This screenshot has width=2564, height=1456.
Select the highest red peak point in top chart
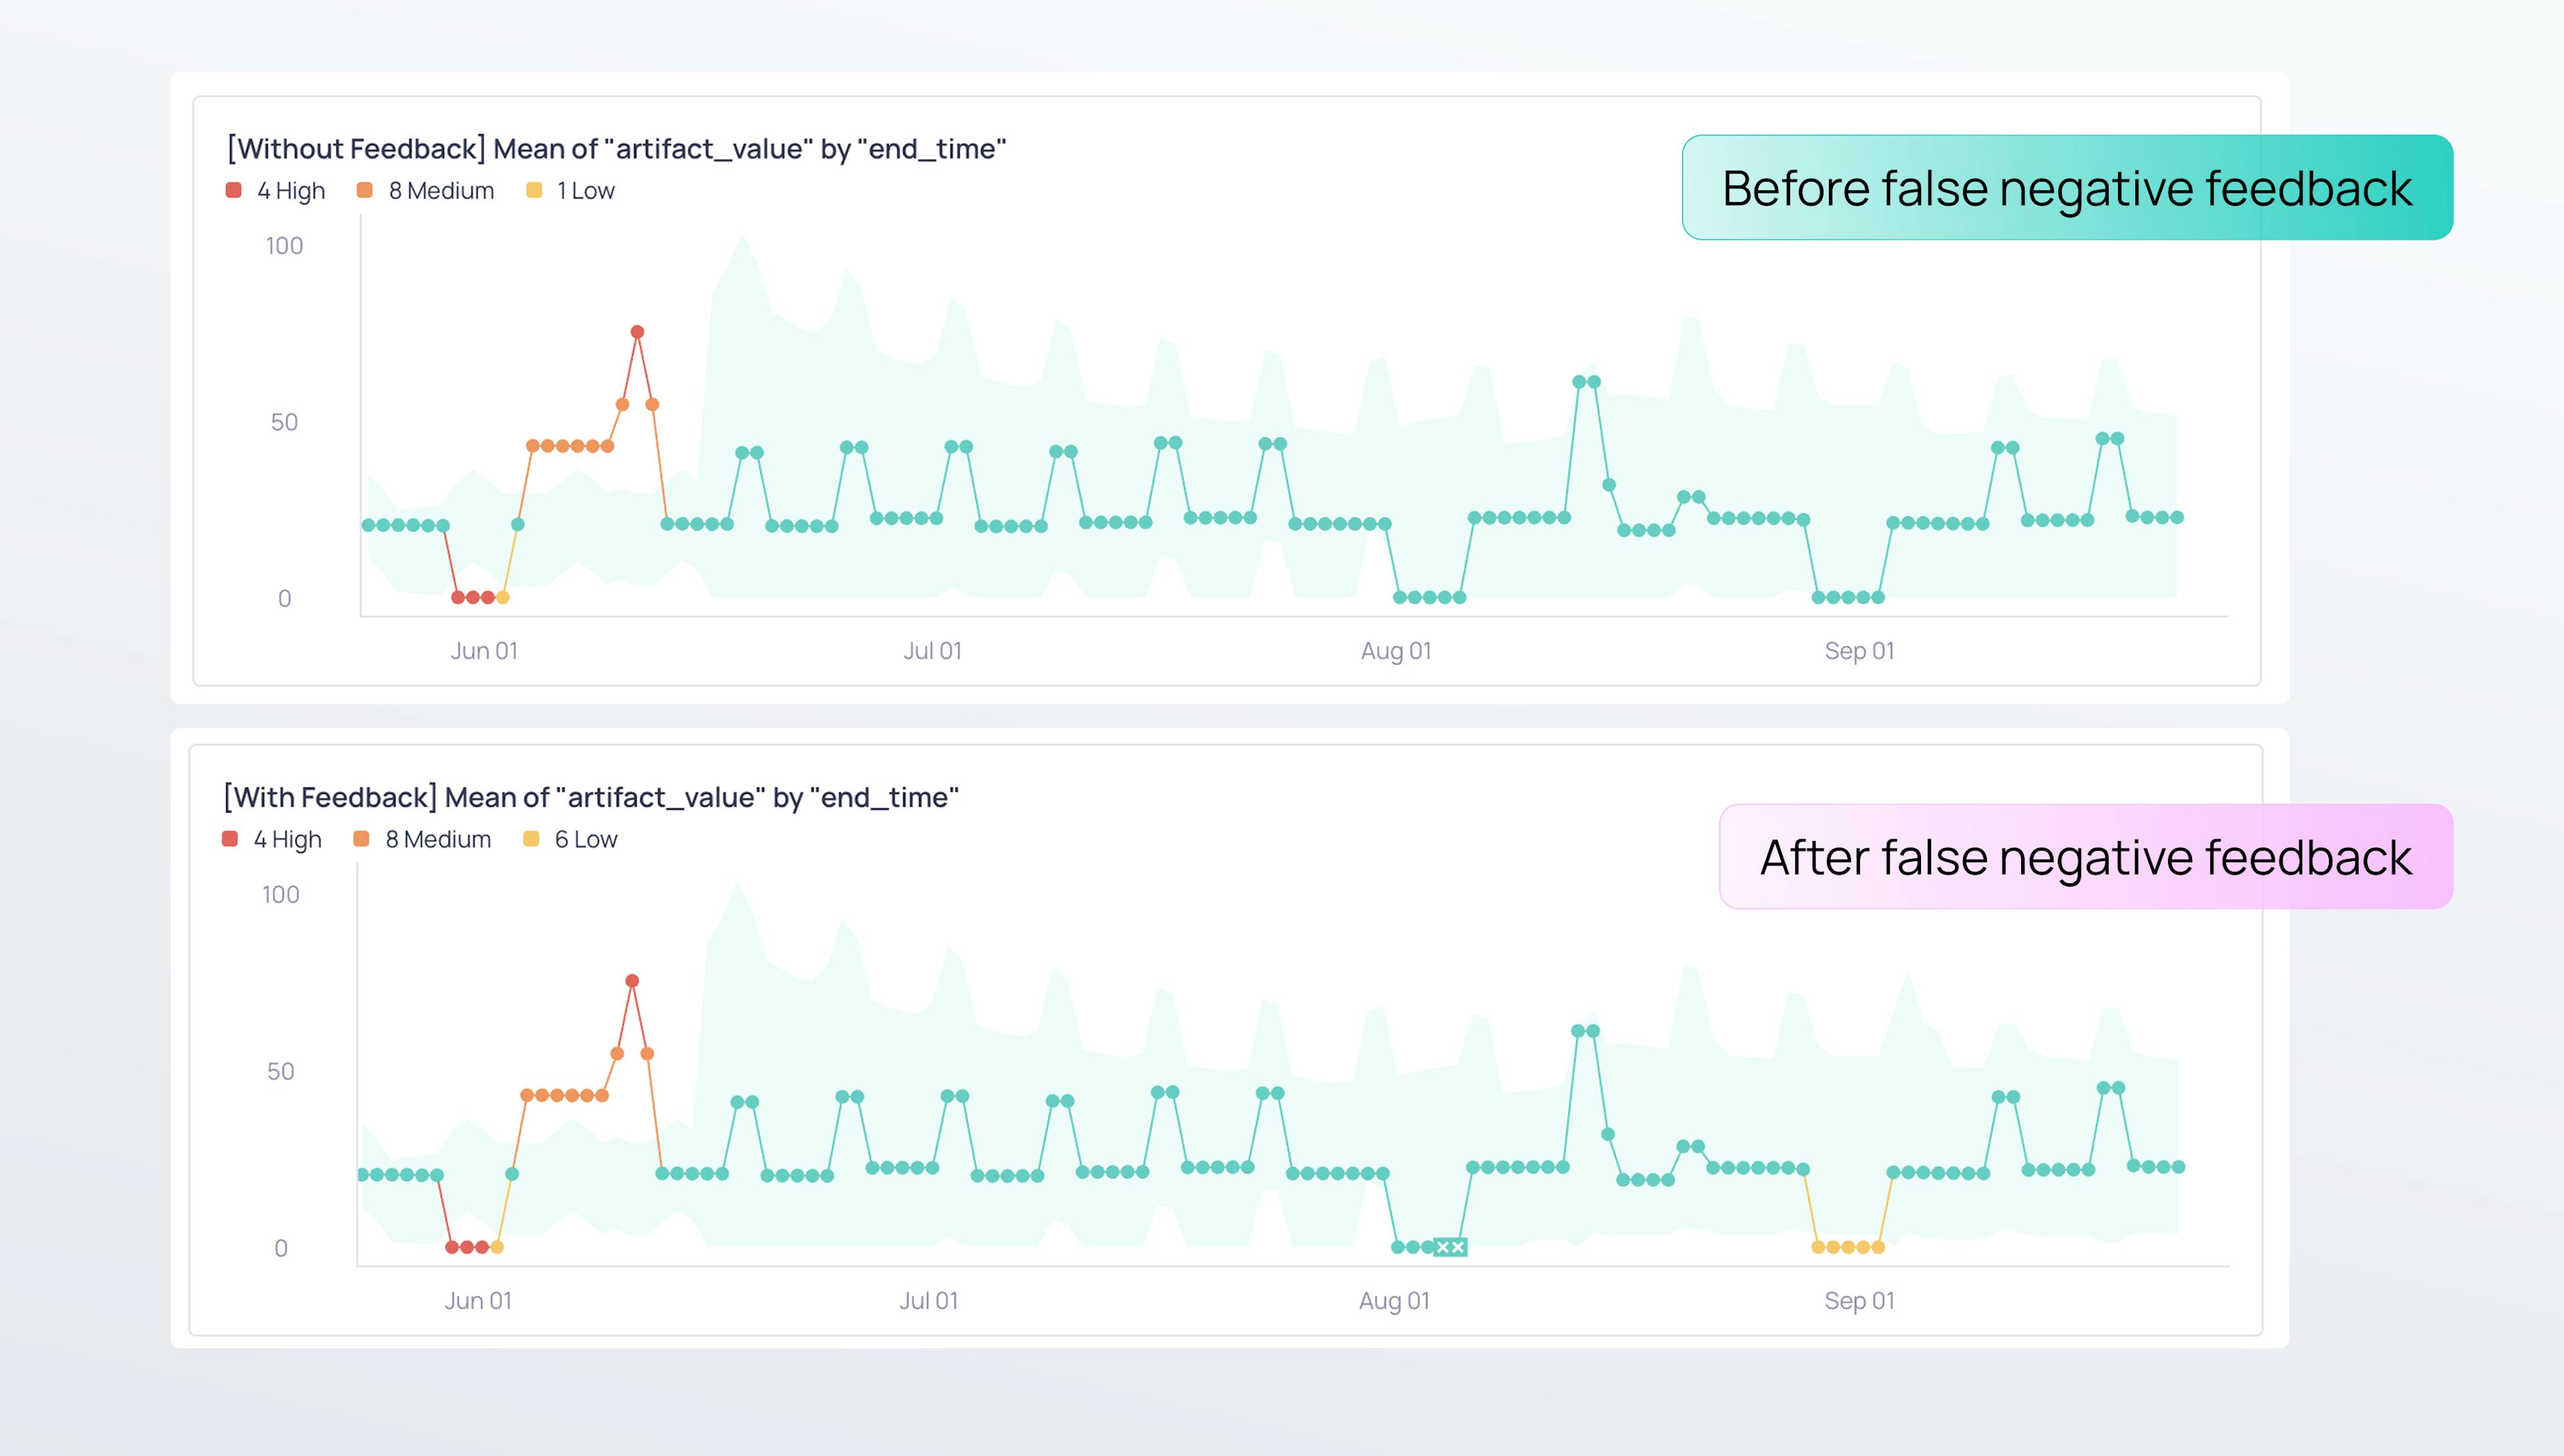[x=637, y=332]
